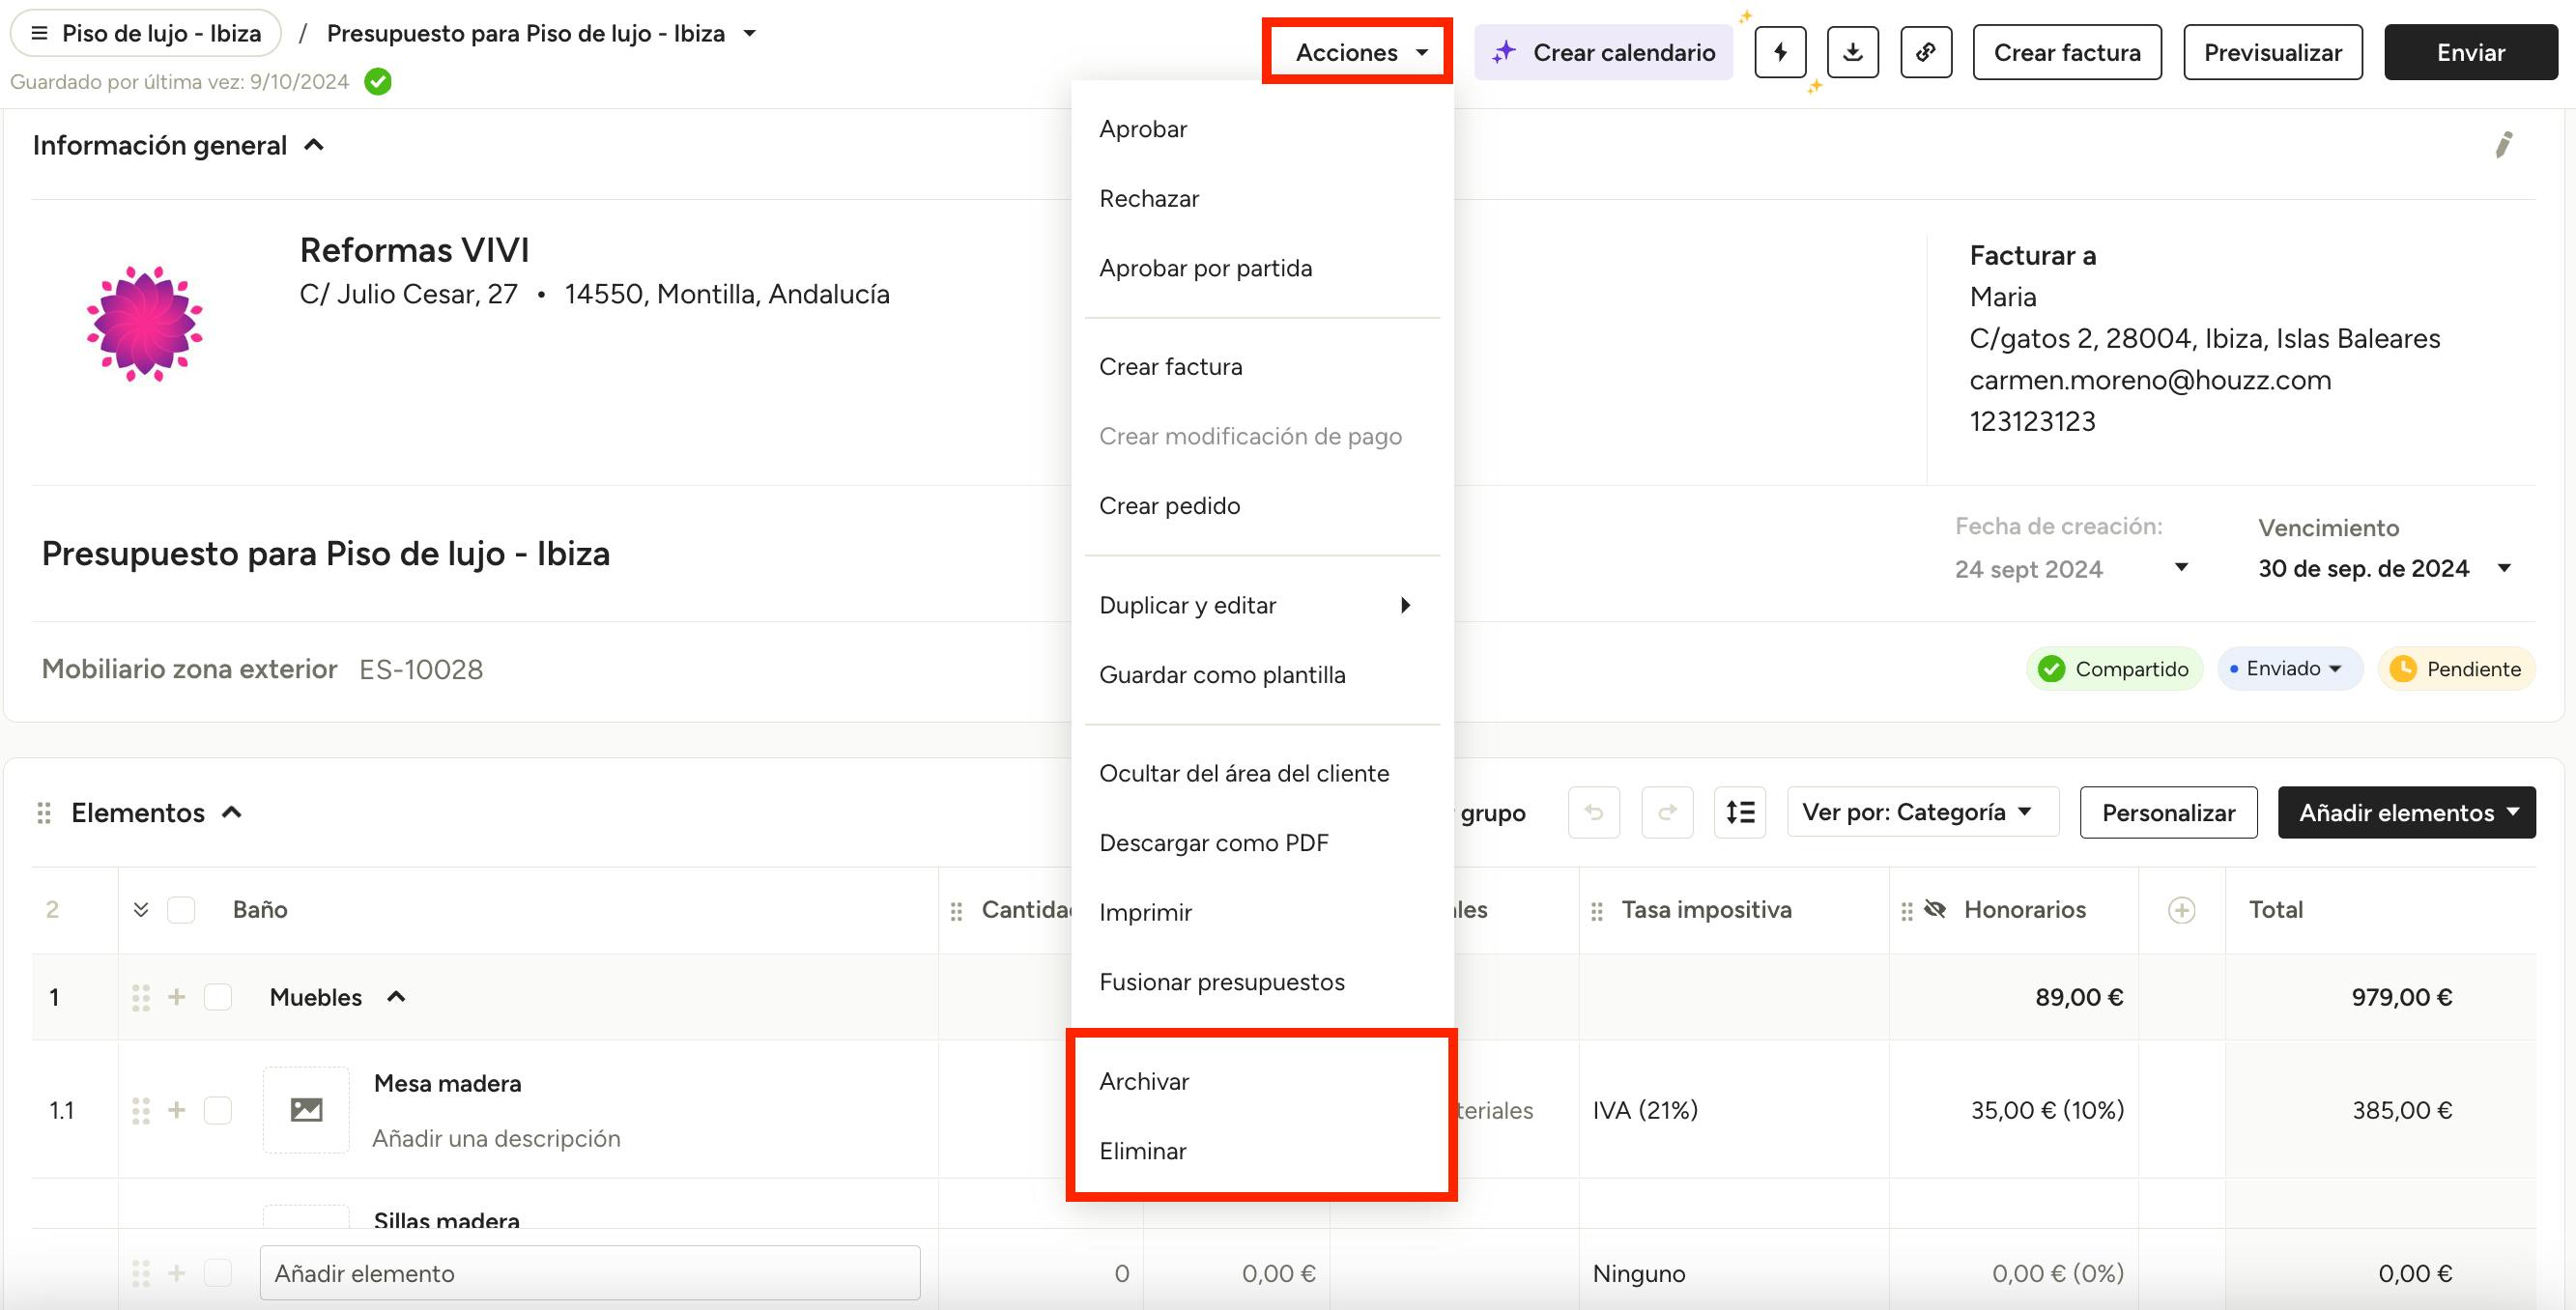
Task: Collapse all rows with double chevron icon
Action: point(141,909)
